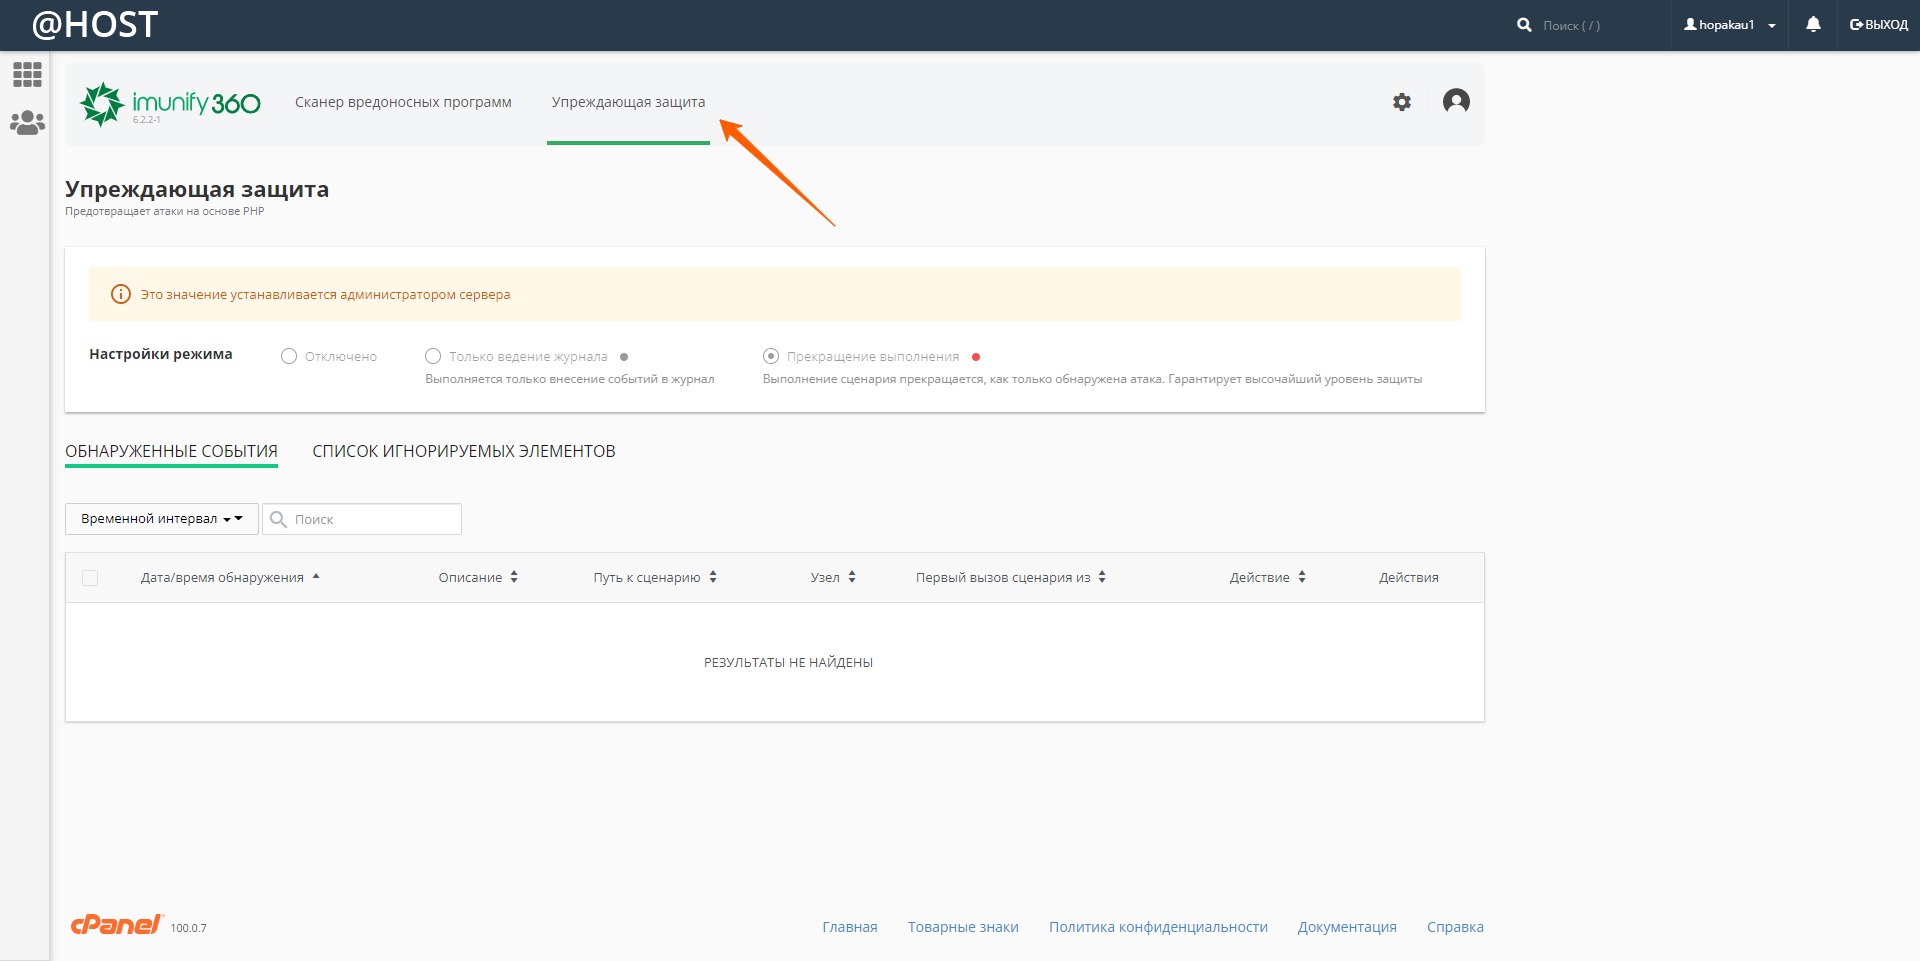View notifications bell in top bar

(x=1813, y=25)
